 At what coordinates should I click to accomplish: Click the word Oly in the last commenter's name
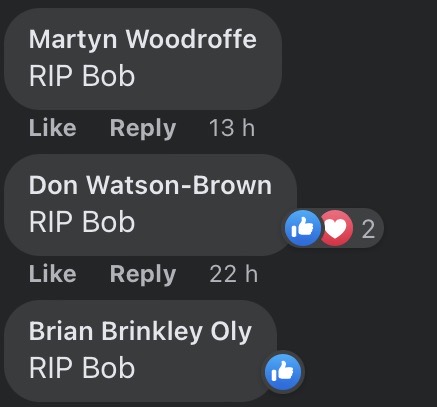pos(231,332)
